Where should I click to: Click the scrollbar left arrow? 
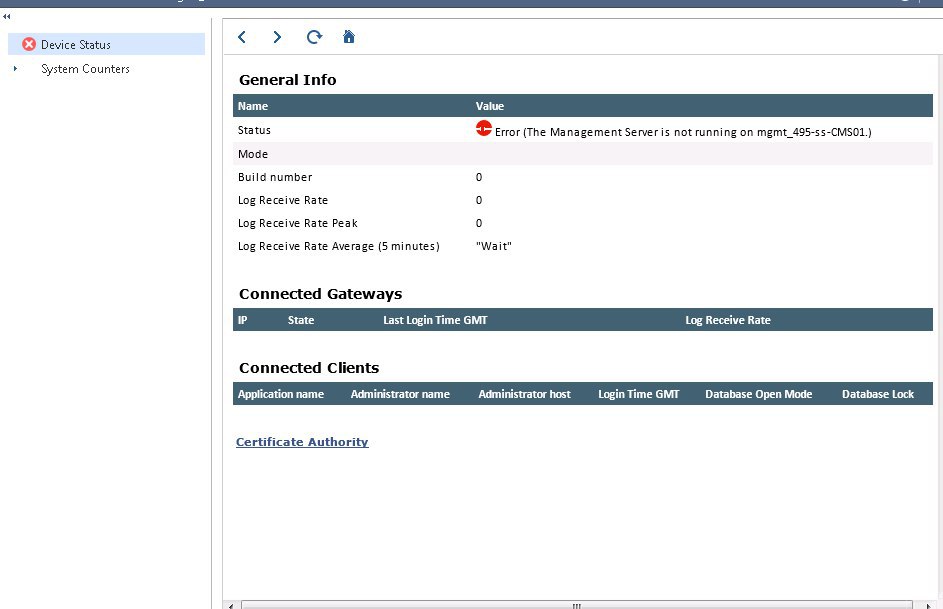click(x=231, y=605)
